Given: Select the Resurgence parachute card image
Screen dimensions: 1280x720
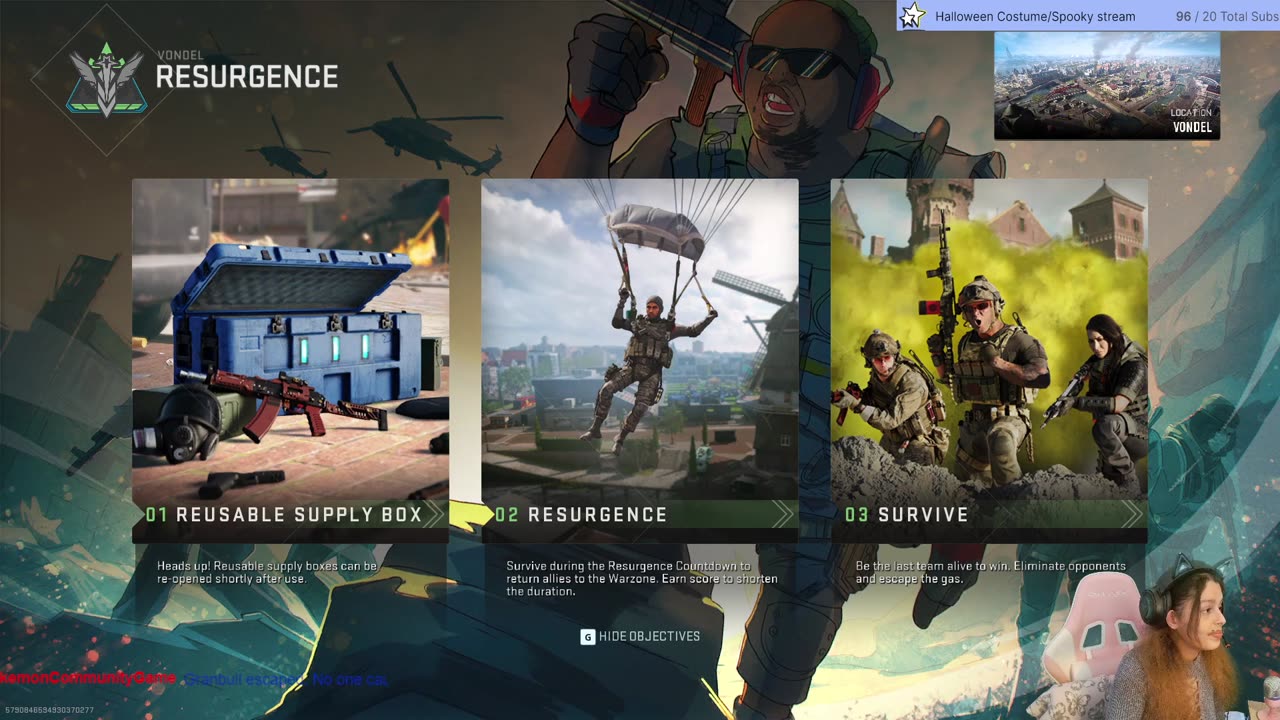Looking at the screenshot, I should click(x=640, y=340).
